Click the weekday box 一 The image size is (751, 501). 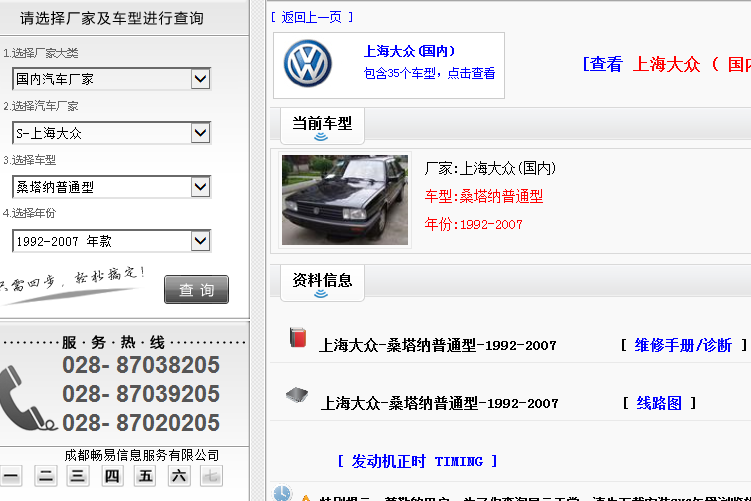[x=11, y=476]
